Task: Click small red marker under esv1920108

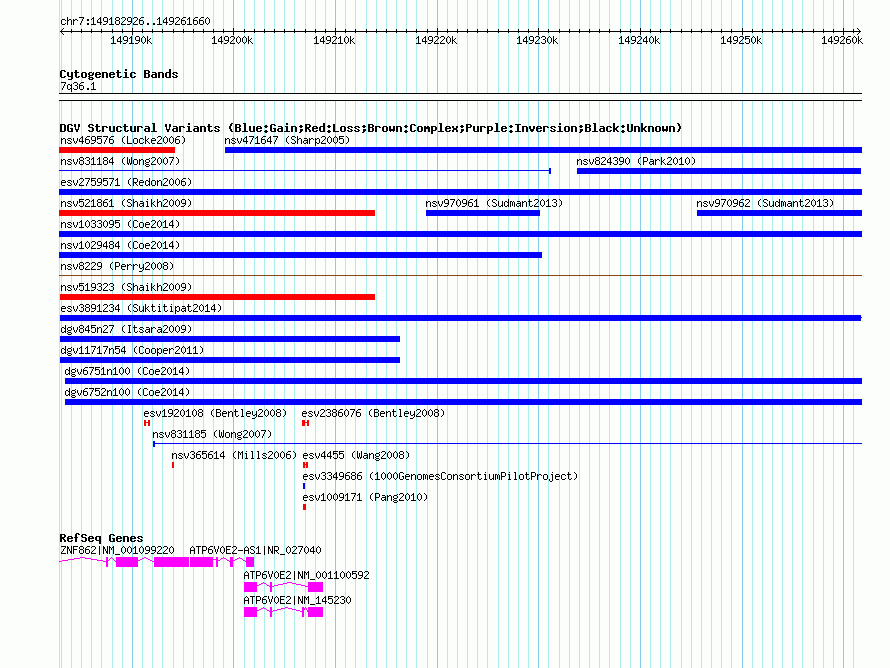Action: coord(147,423)
